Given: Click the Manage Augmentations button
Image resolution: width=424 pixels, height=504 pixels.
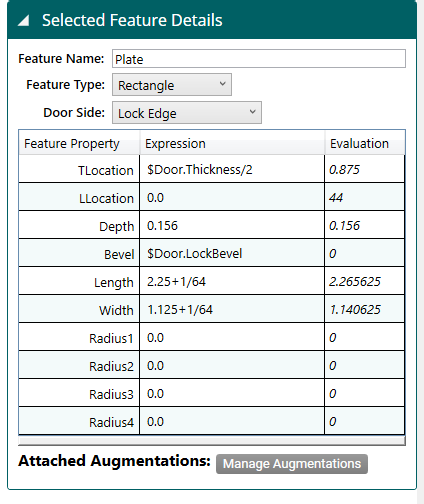Looking at the screenshot, I should pyautogui.click(x=292, y=464).
